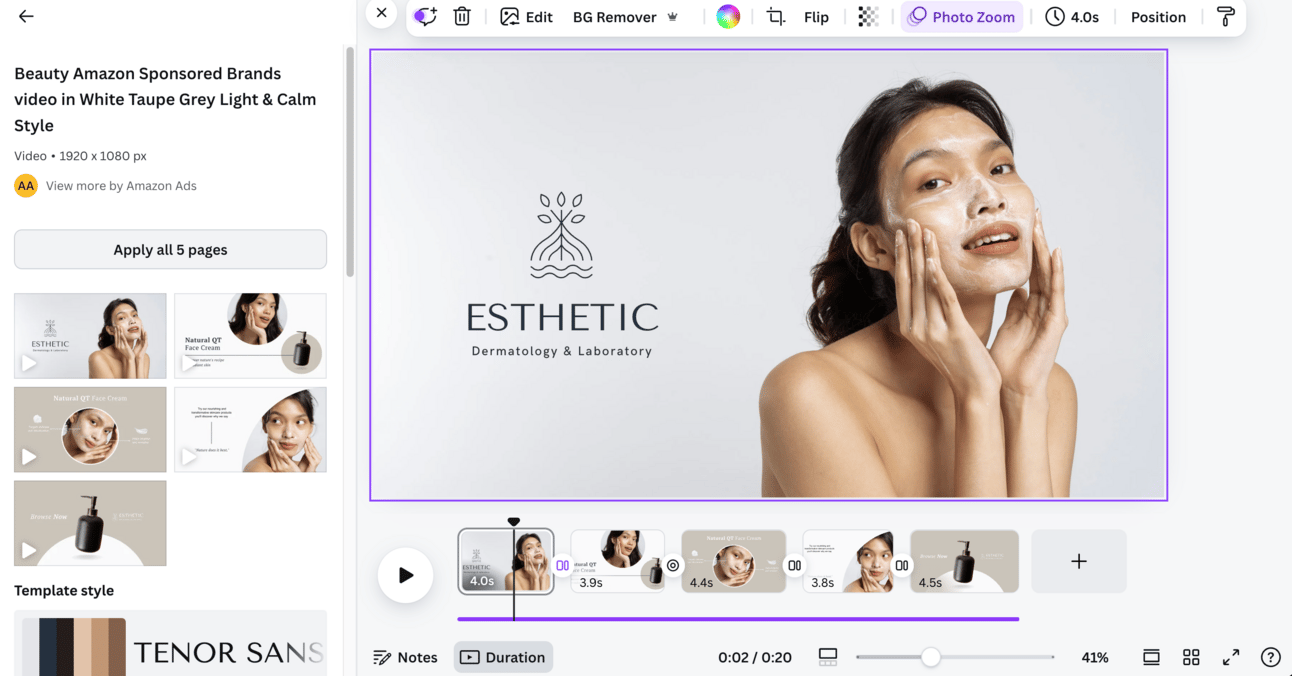Add a new page with plus tile
The image size is (1292, 676).
[x=1079, y=561]
